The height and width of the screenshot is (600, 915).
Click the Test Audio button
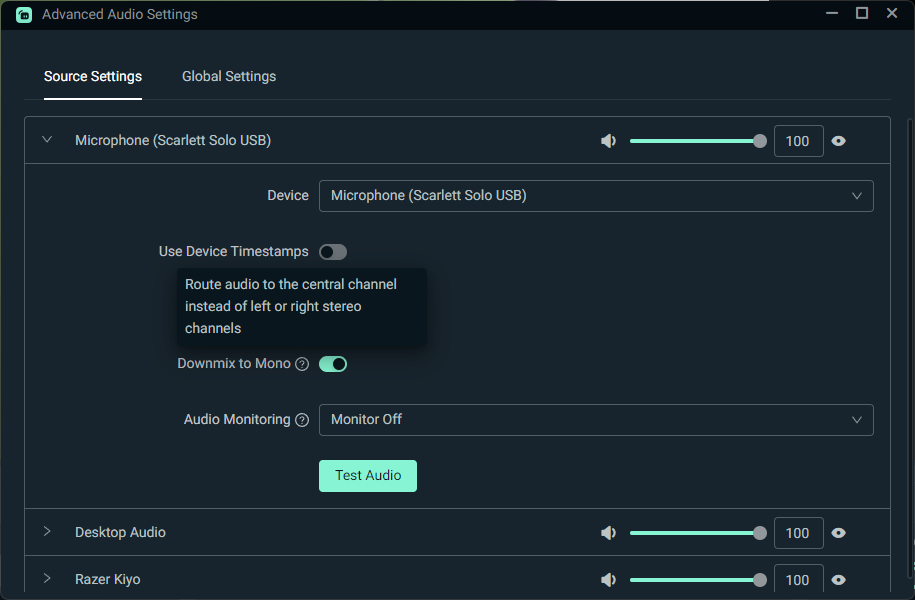[367, 475]
